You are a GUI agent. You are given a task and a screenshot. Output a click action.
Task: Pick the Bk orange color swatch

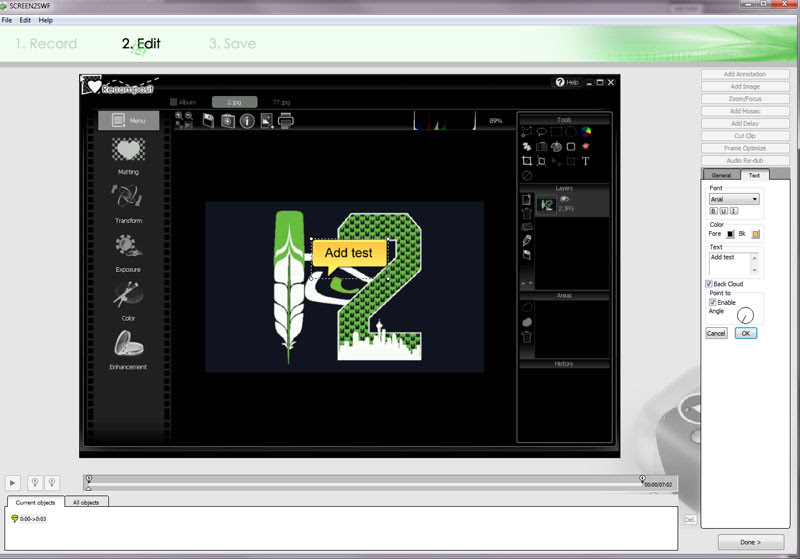tap(756, 234)
